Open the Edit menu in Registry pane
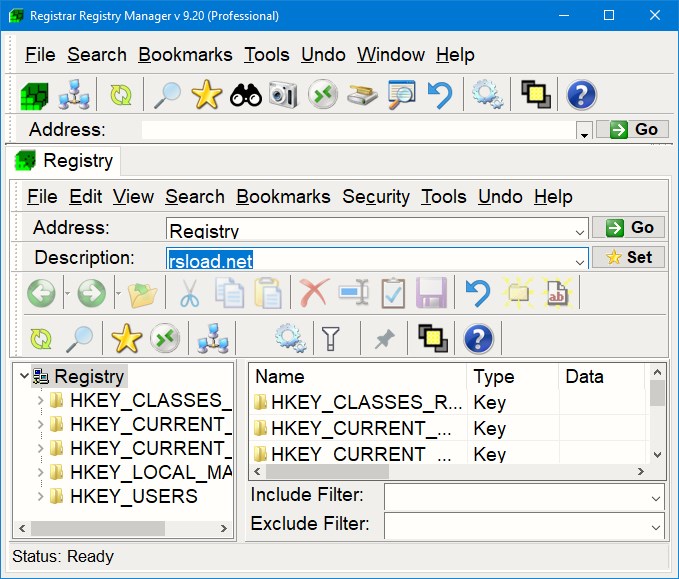Viewport: 679px width, 579px height. click(86, 197)
